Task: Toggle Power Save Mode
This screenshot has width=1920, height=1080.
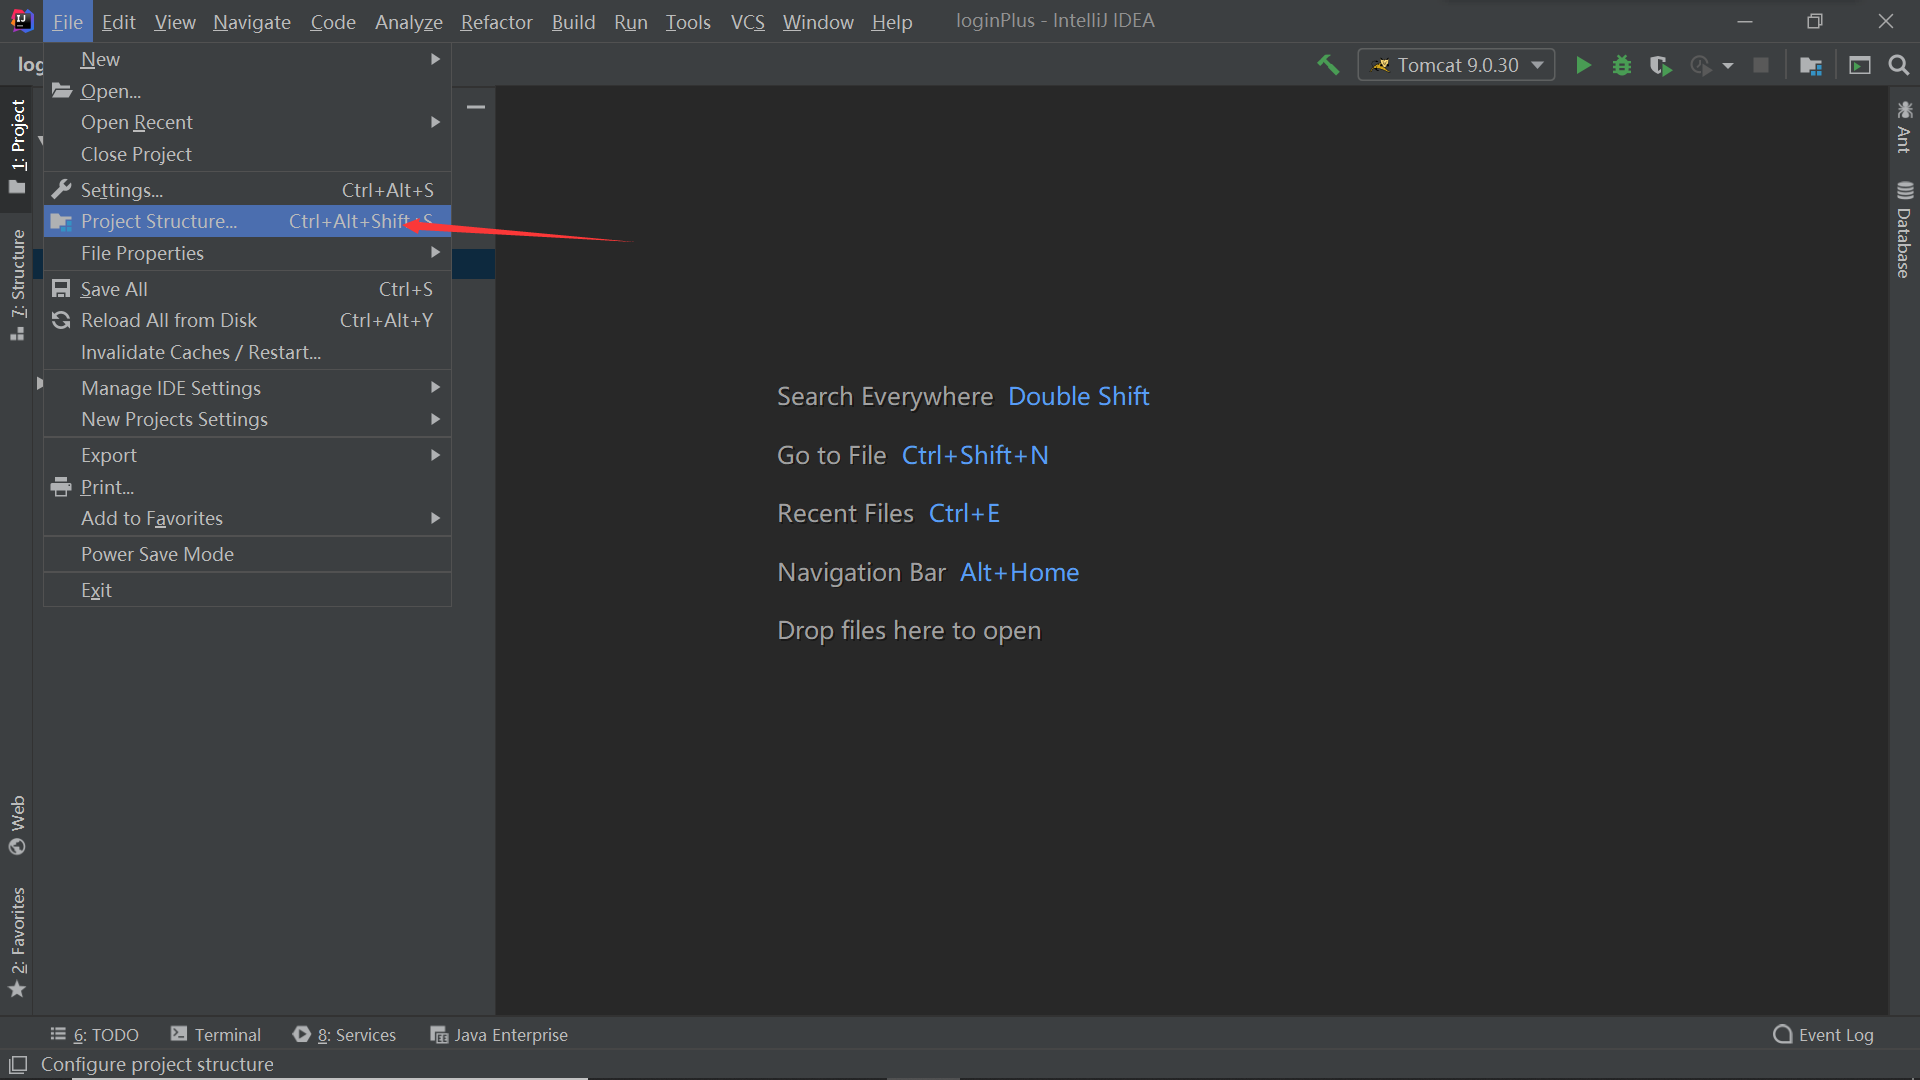Action: click(157, 554)
